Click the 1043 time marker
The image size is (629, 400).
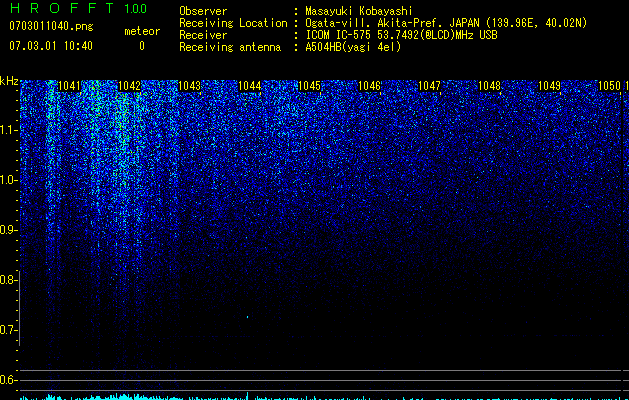coord(189,86)
